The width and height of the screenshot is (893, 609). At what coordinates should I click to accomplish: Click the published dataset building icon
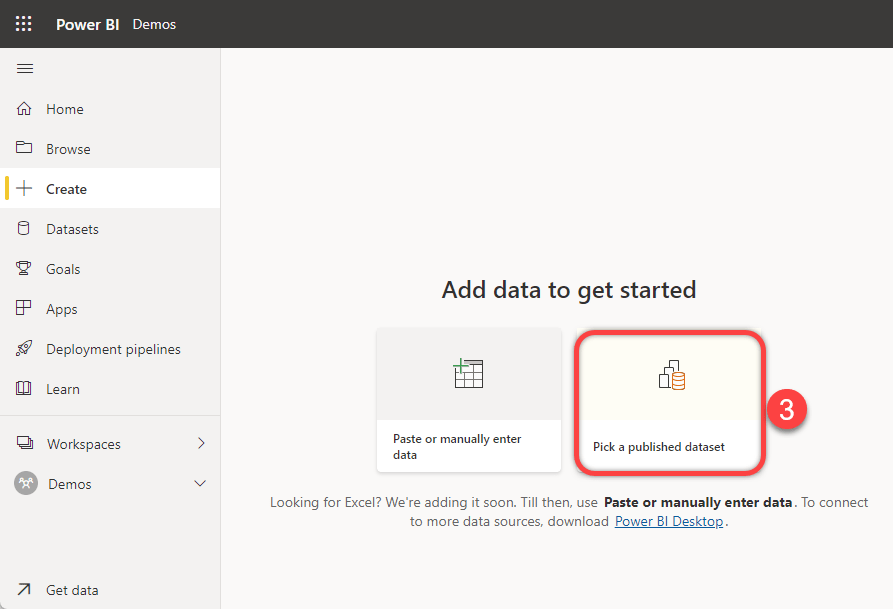coord(672,375)
